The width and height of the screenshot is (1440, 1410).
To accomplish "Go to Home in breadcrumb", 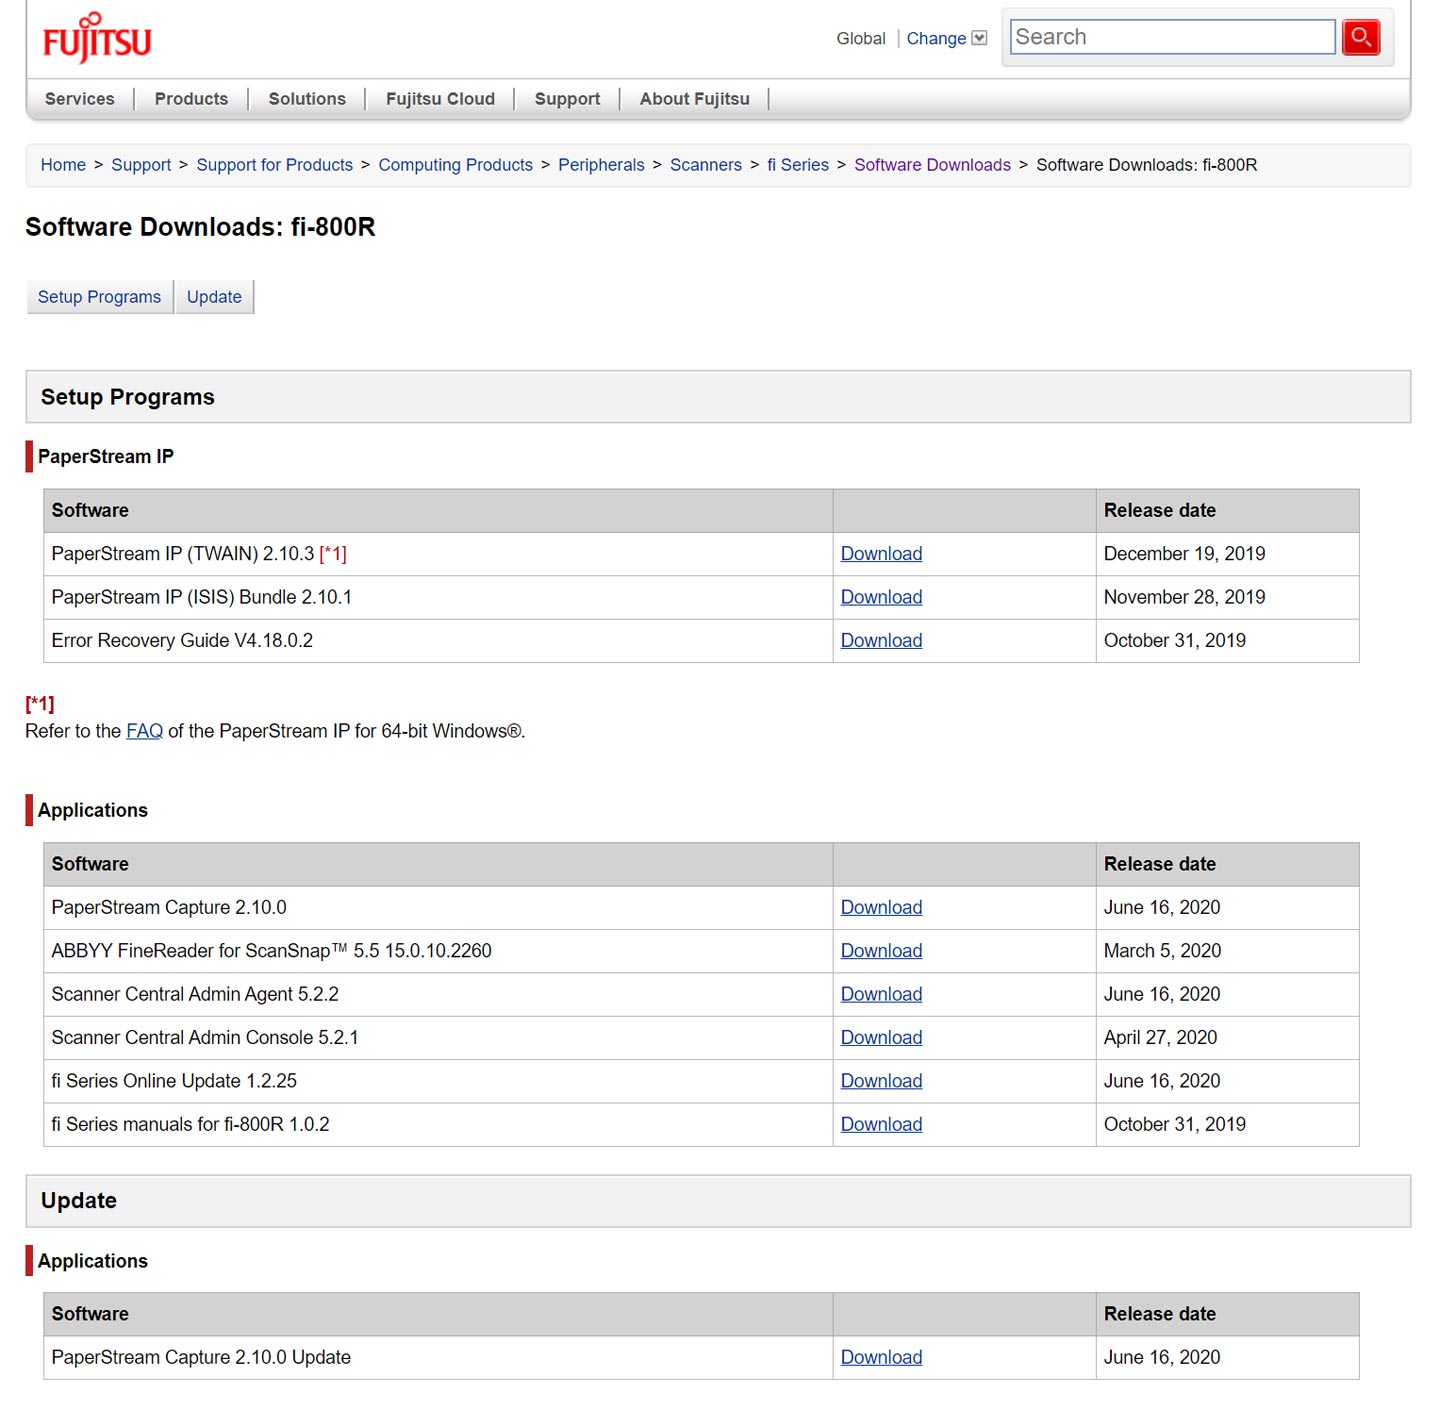I will pos(63,165).
